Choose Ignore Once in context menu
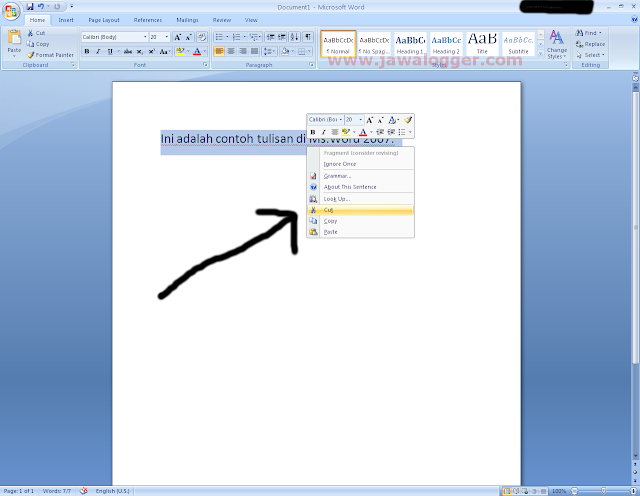Image resolution: width=640 pixels, height=496 pixels. 360,164
